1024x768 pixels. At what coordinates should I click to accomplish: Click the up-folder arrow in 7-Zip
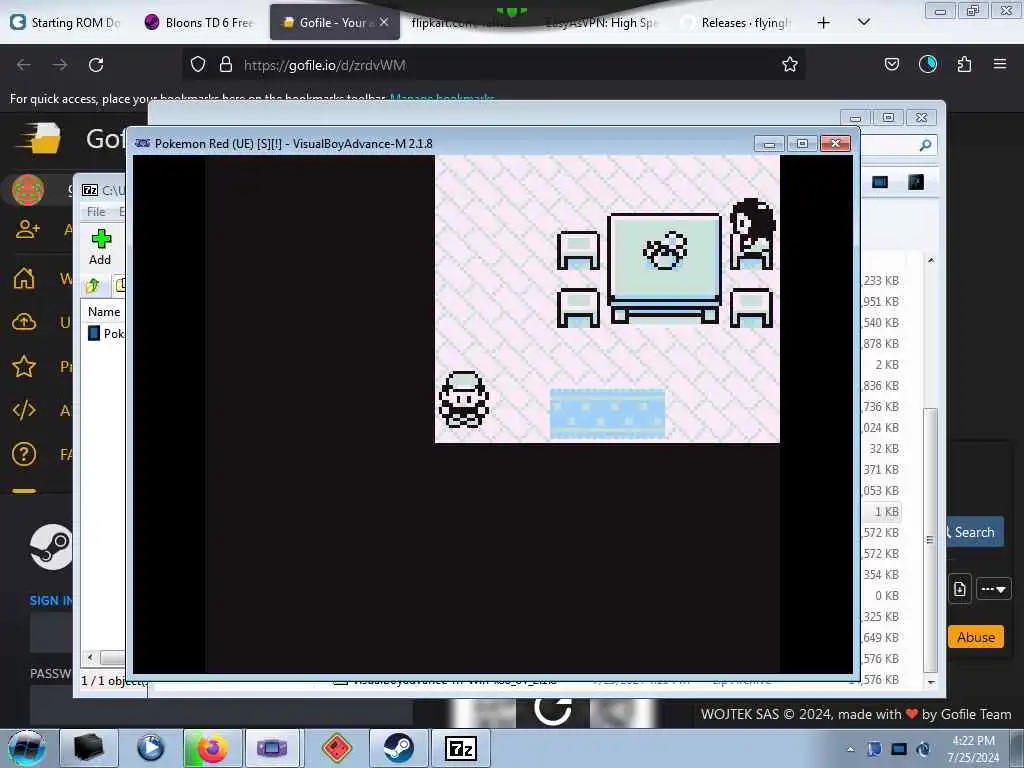click(92, 285)
